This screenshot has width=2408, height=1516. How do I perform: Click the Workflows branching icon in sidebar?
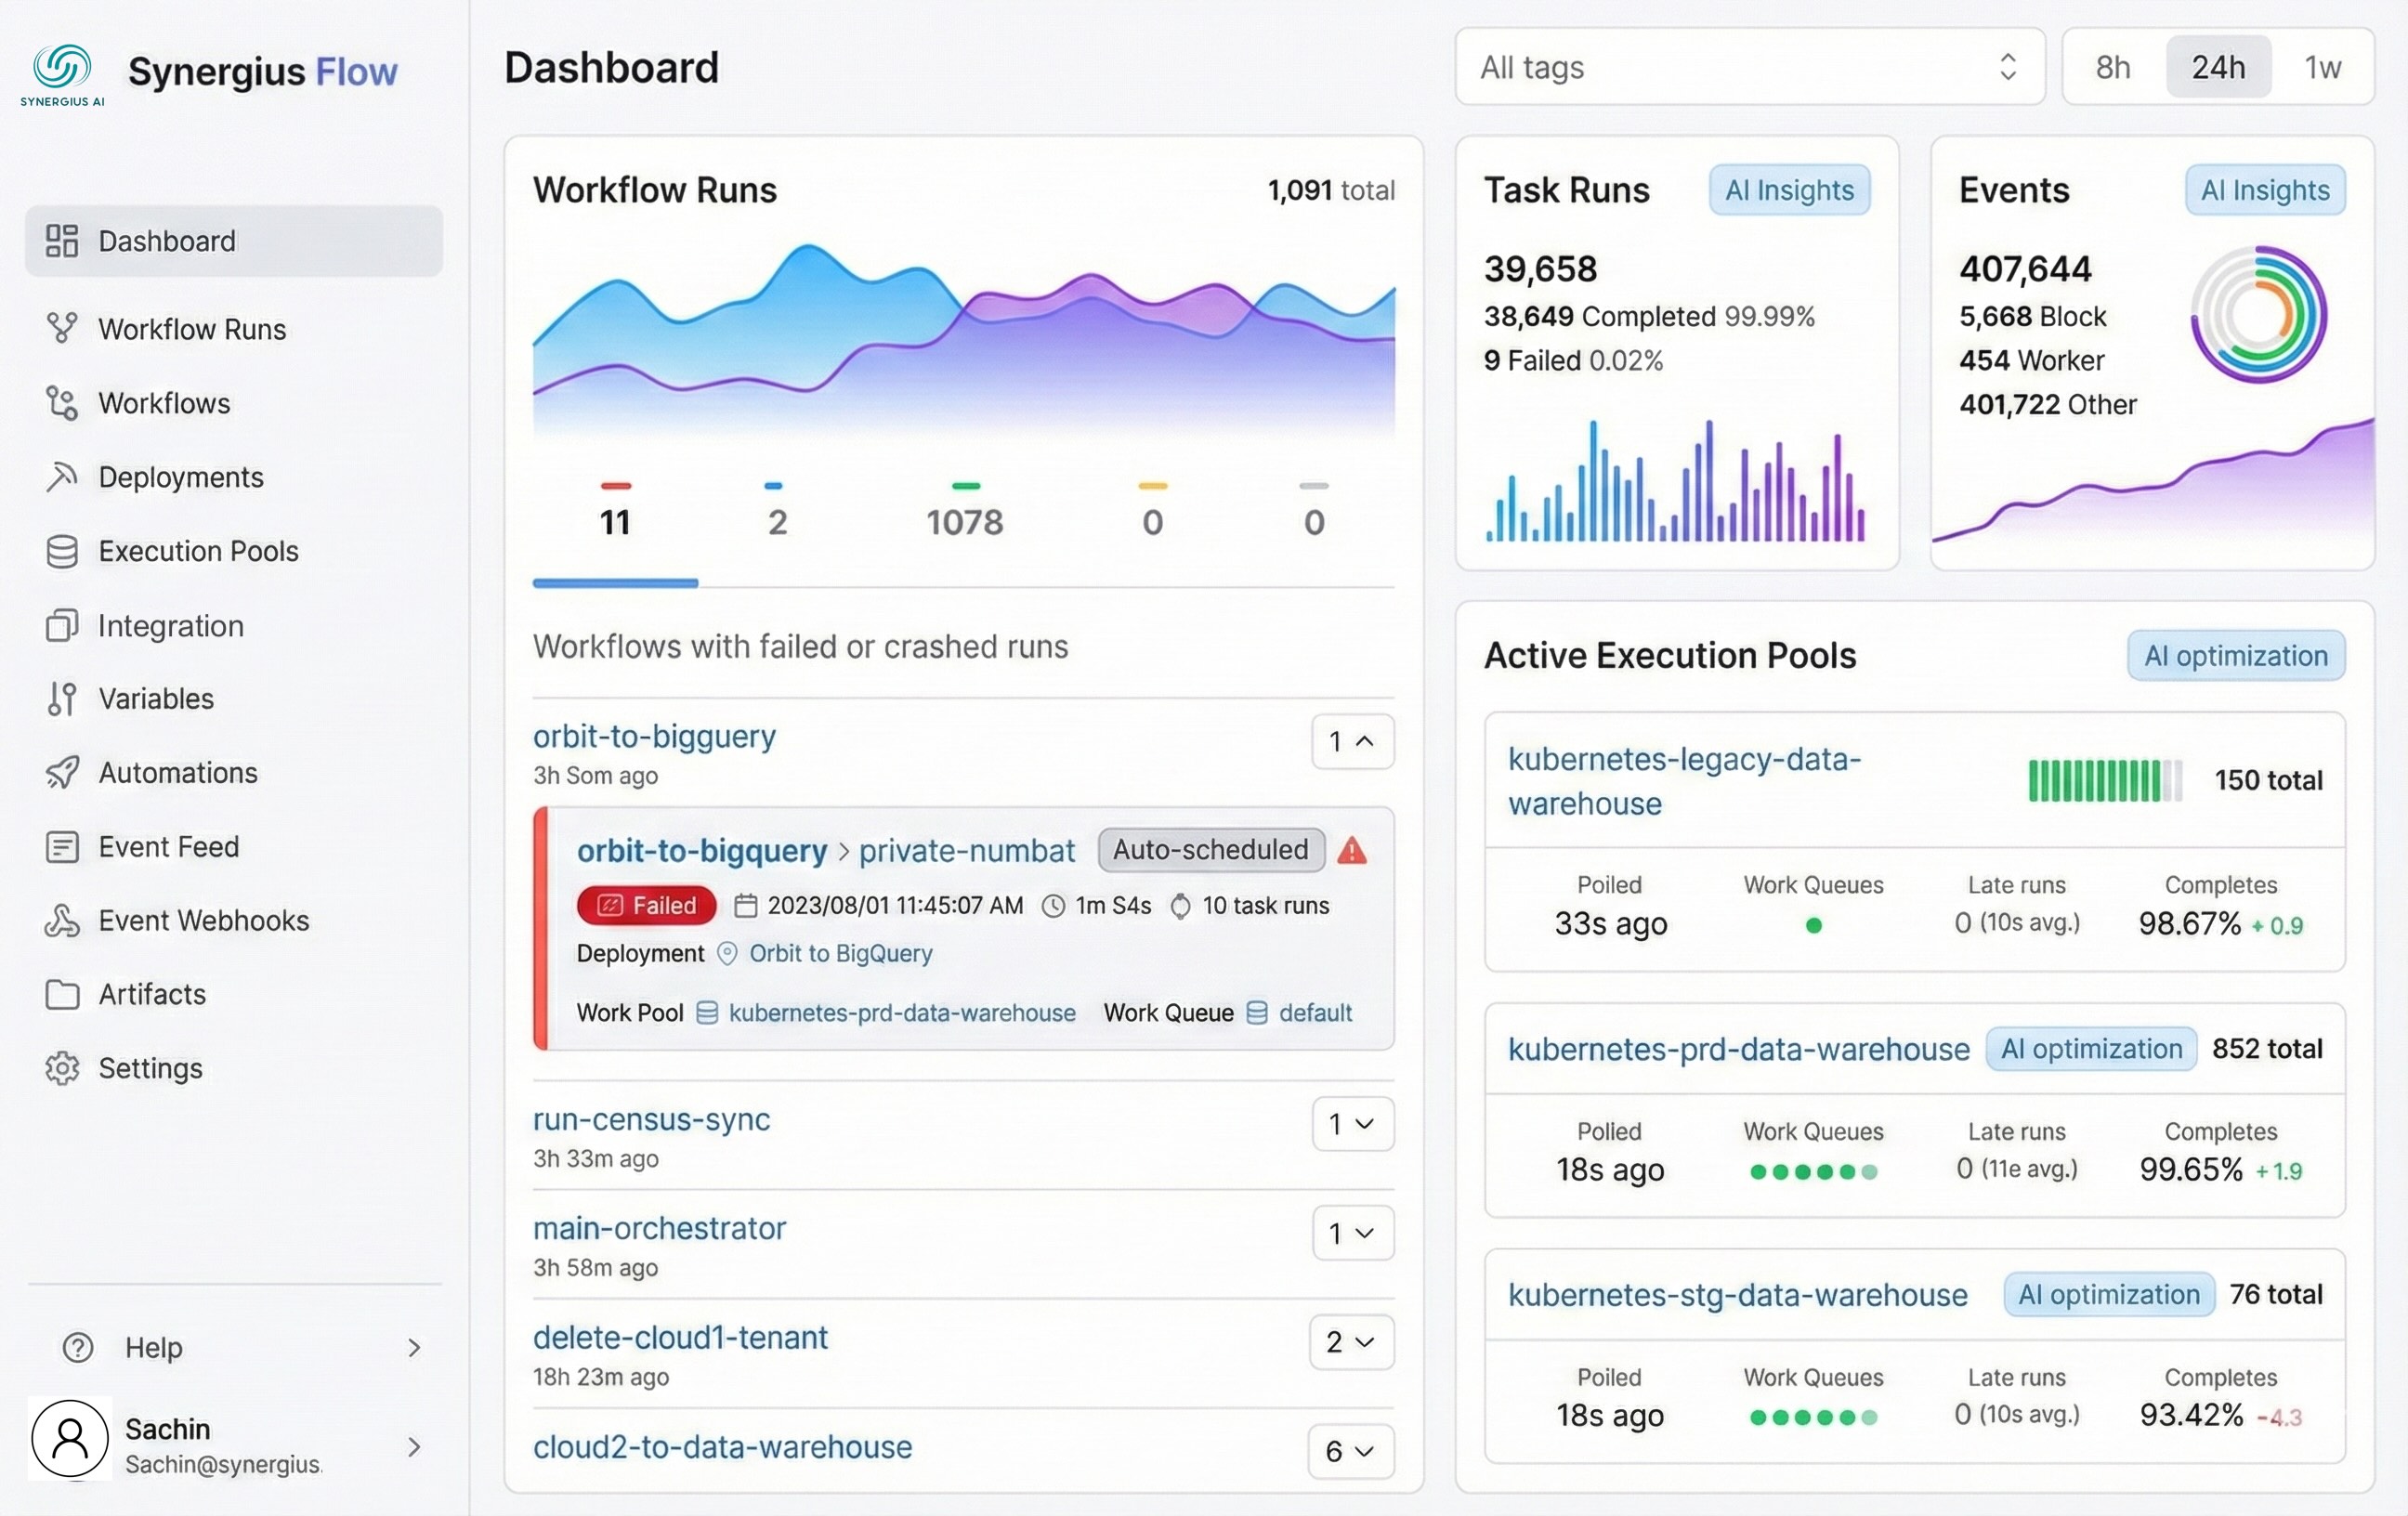pos(62,403)
